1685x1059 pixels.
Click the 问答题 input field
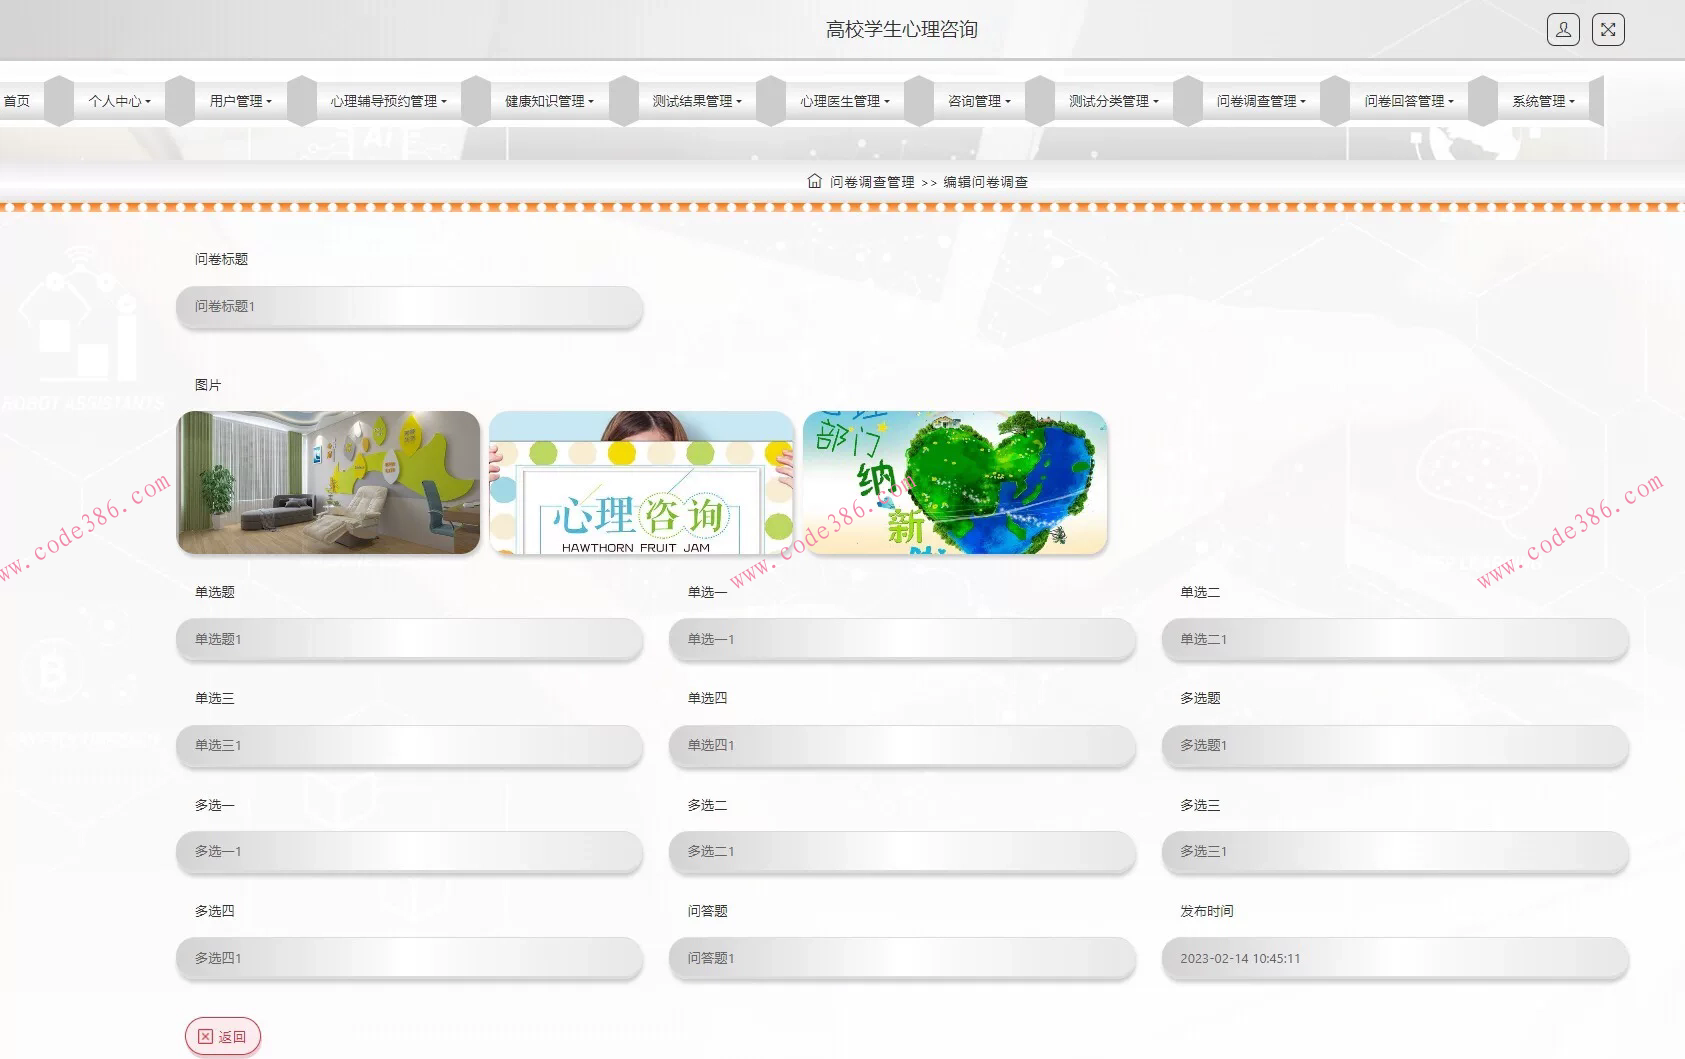pyautogui.click(x=901, y=959)
